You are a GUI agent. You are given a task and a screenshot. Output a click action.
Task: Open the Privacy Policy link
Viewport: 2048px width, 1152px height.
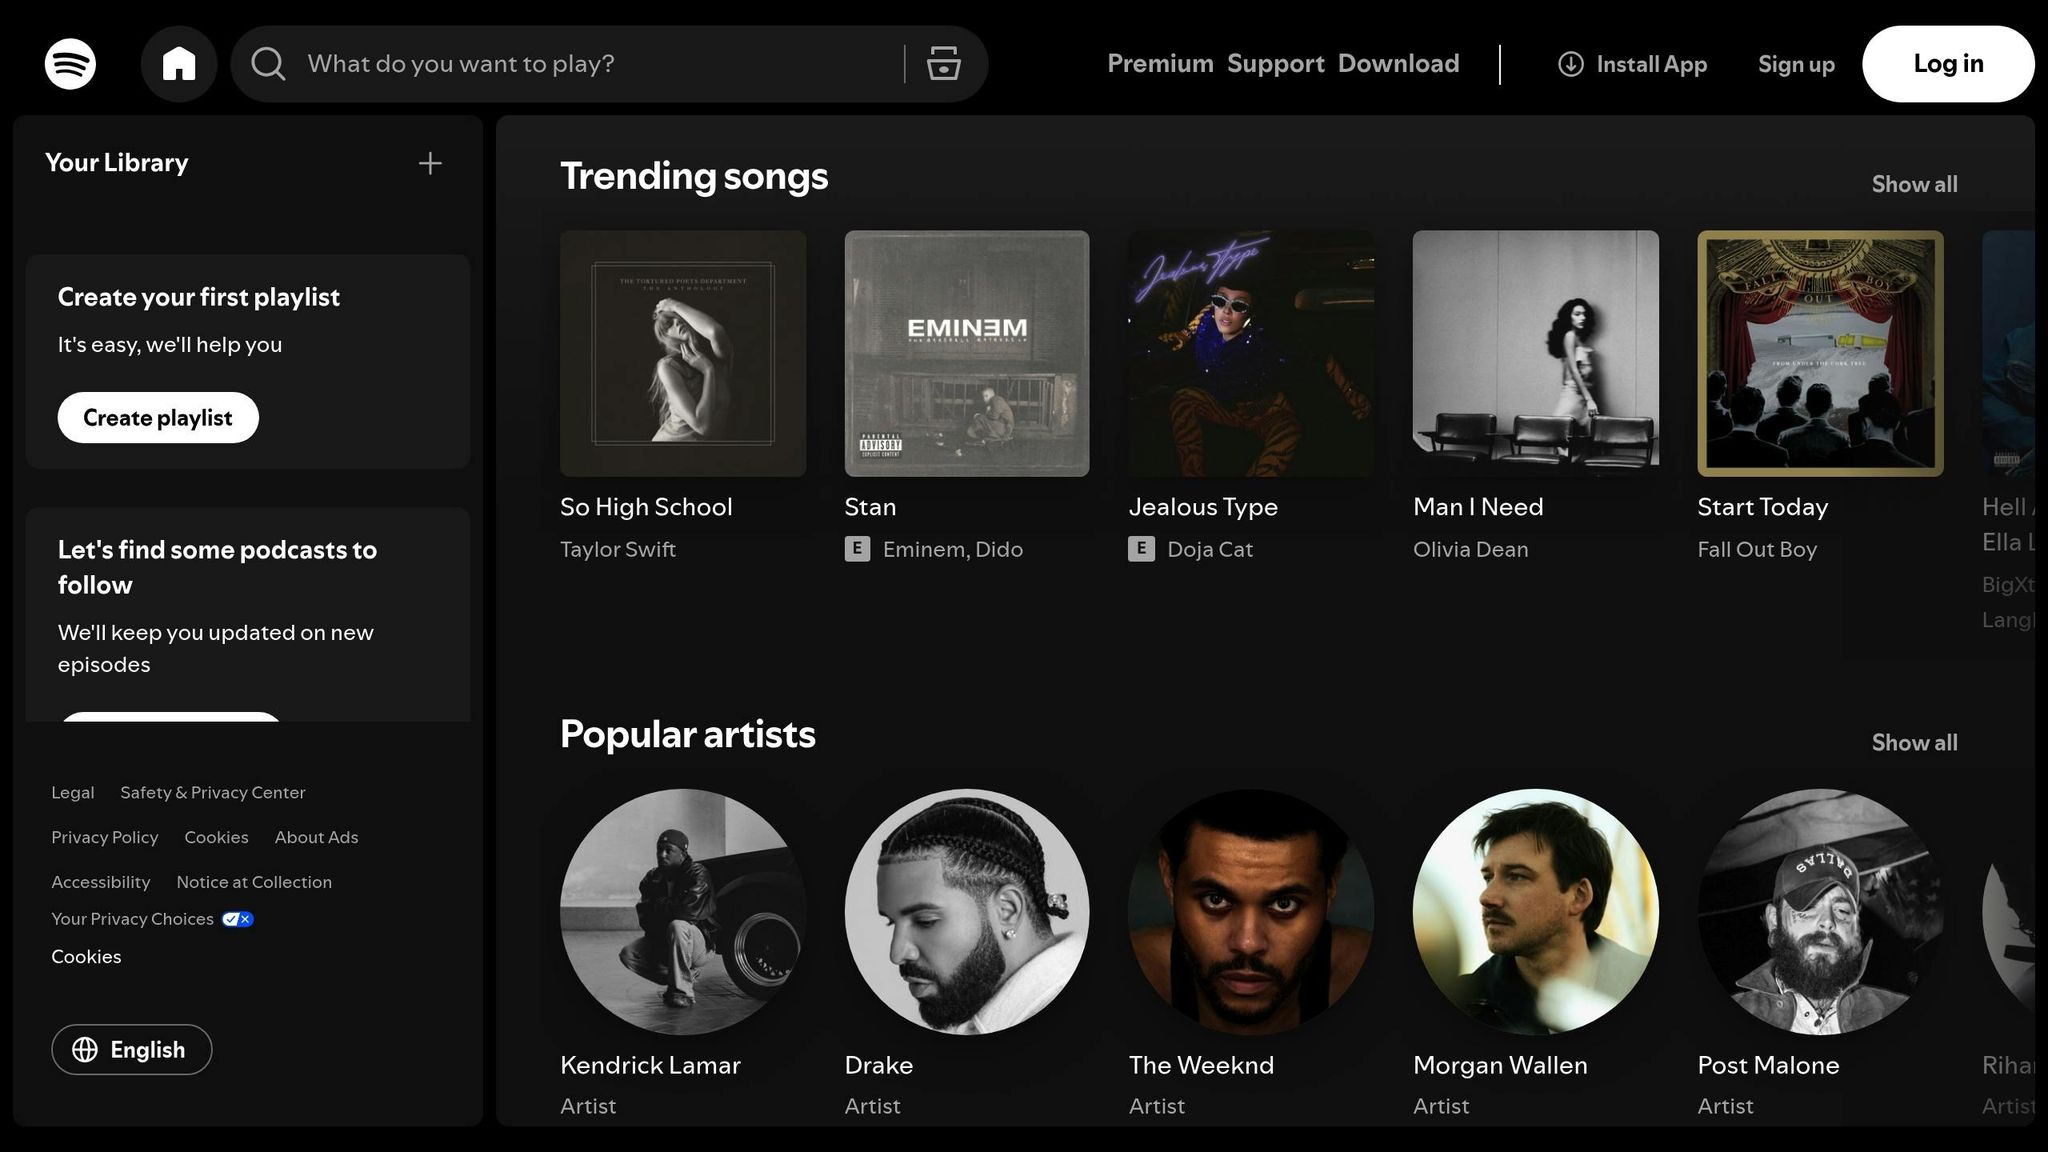(105, 837)
